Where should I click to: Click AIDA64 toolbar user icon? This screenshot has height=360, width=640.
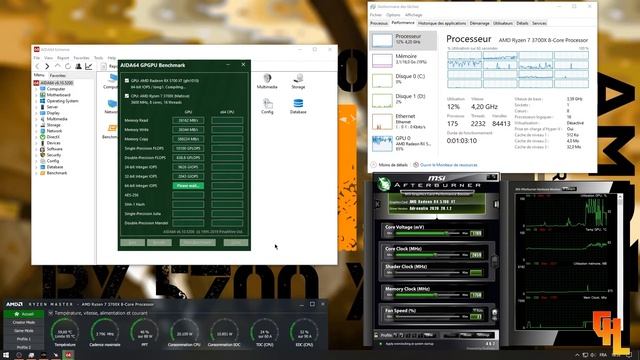(x=78, y=66)
